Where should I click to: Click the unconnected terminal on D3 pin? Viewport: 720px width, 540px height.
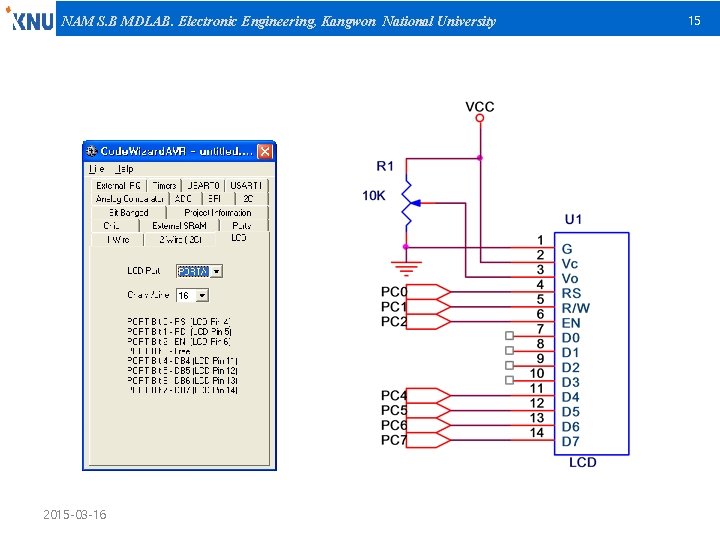coord(509,380)
